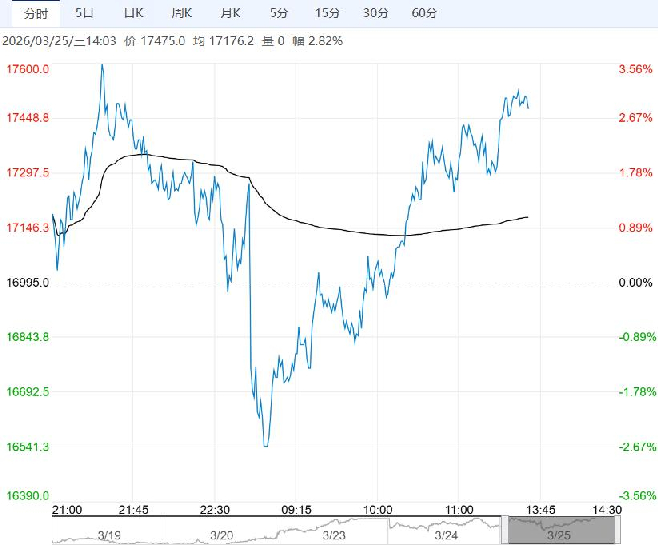Switch to the 30分 interval tab
The height and width of the screenshot is (546, 658).
pos(375,13)
